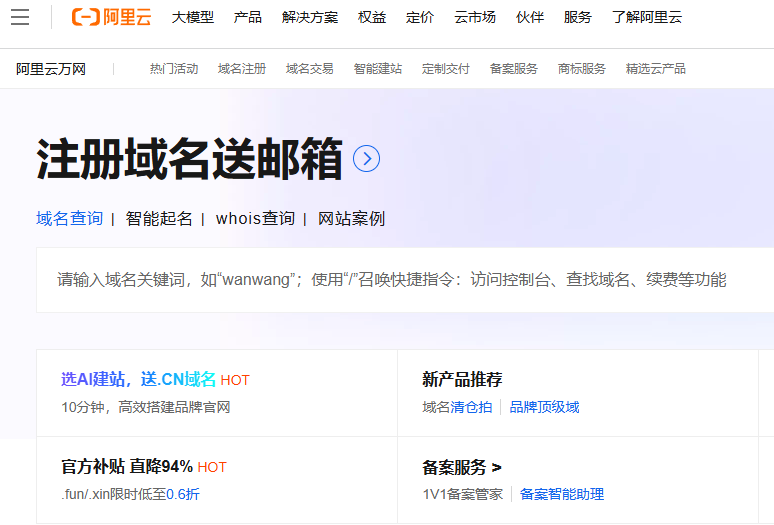Go to 备案服务 in sub navigation
774x525 pixels.
point(514,69)
